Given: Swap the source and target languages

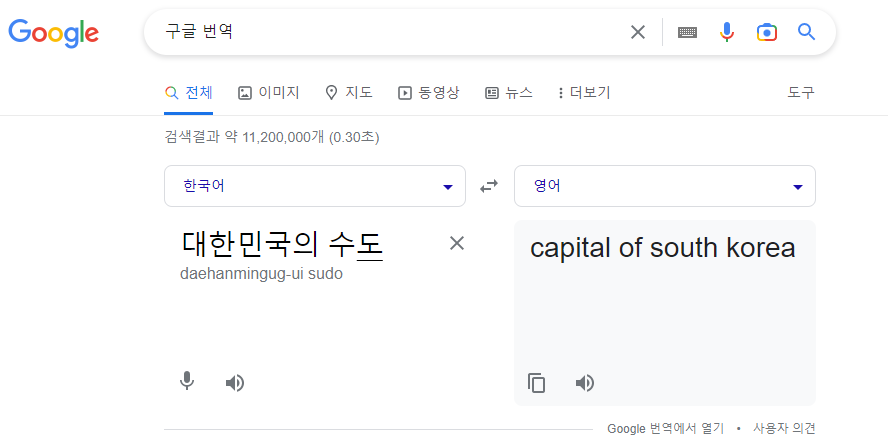Looking at the screenshot, I should coord(489,186).
